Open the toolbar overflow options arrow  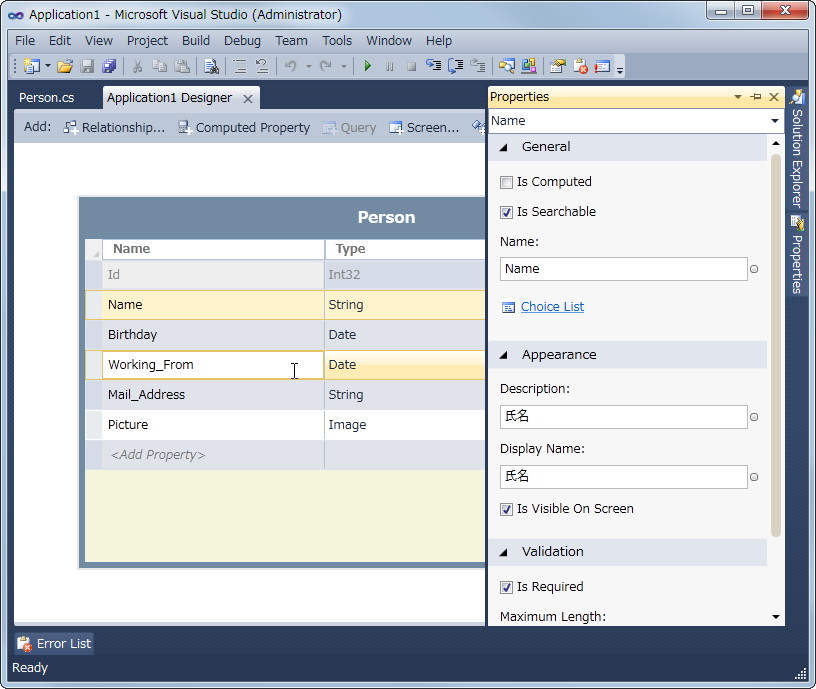click(x=619, y=69)
